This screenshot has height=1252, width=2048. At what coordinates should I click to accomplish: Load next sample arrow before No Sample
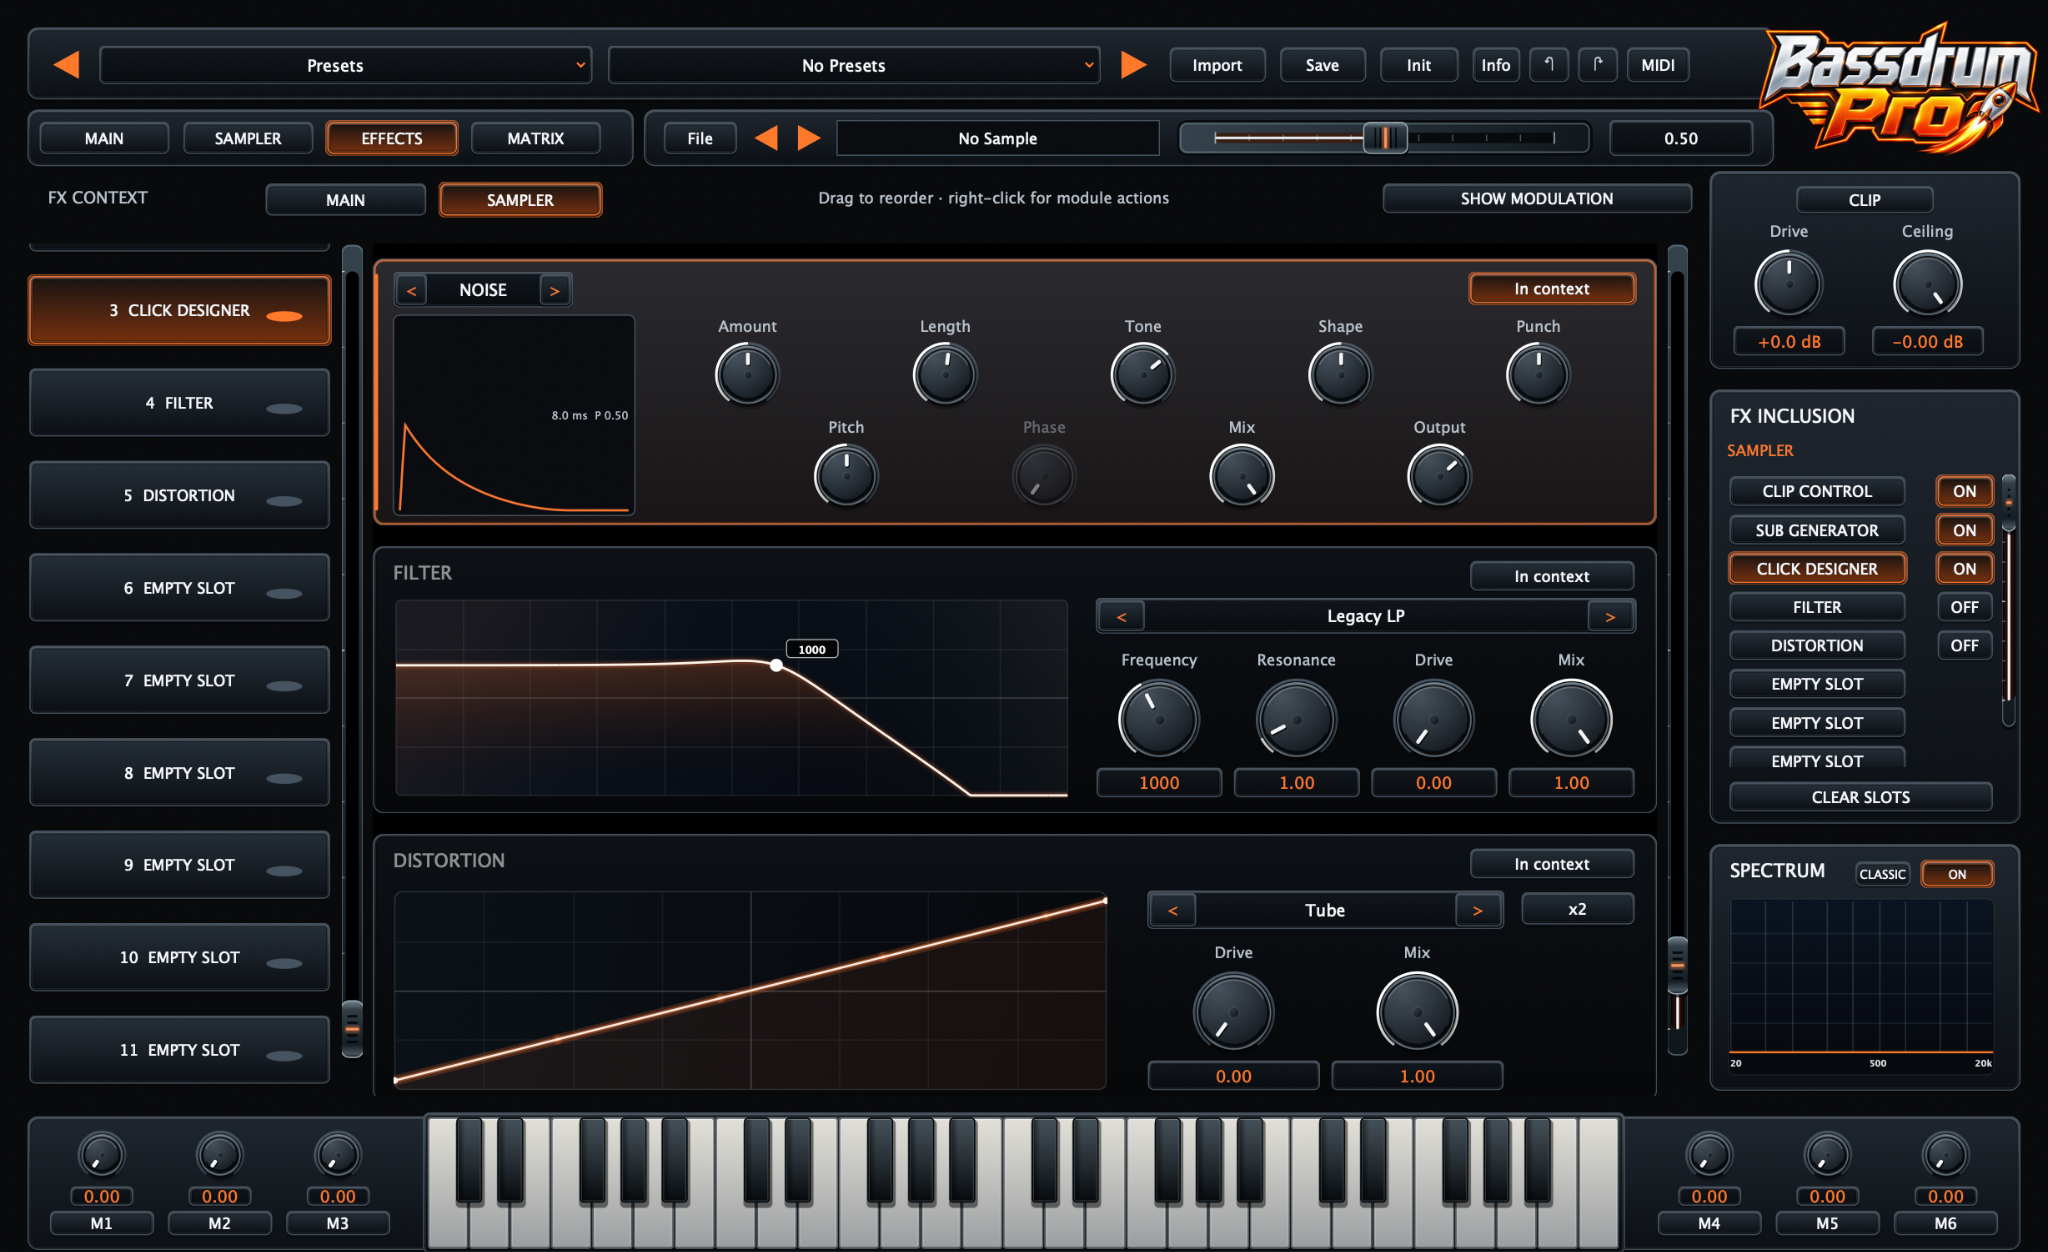808,138
